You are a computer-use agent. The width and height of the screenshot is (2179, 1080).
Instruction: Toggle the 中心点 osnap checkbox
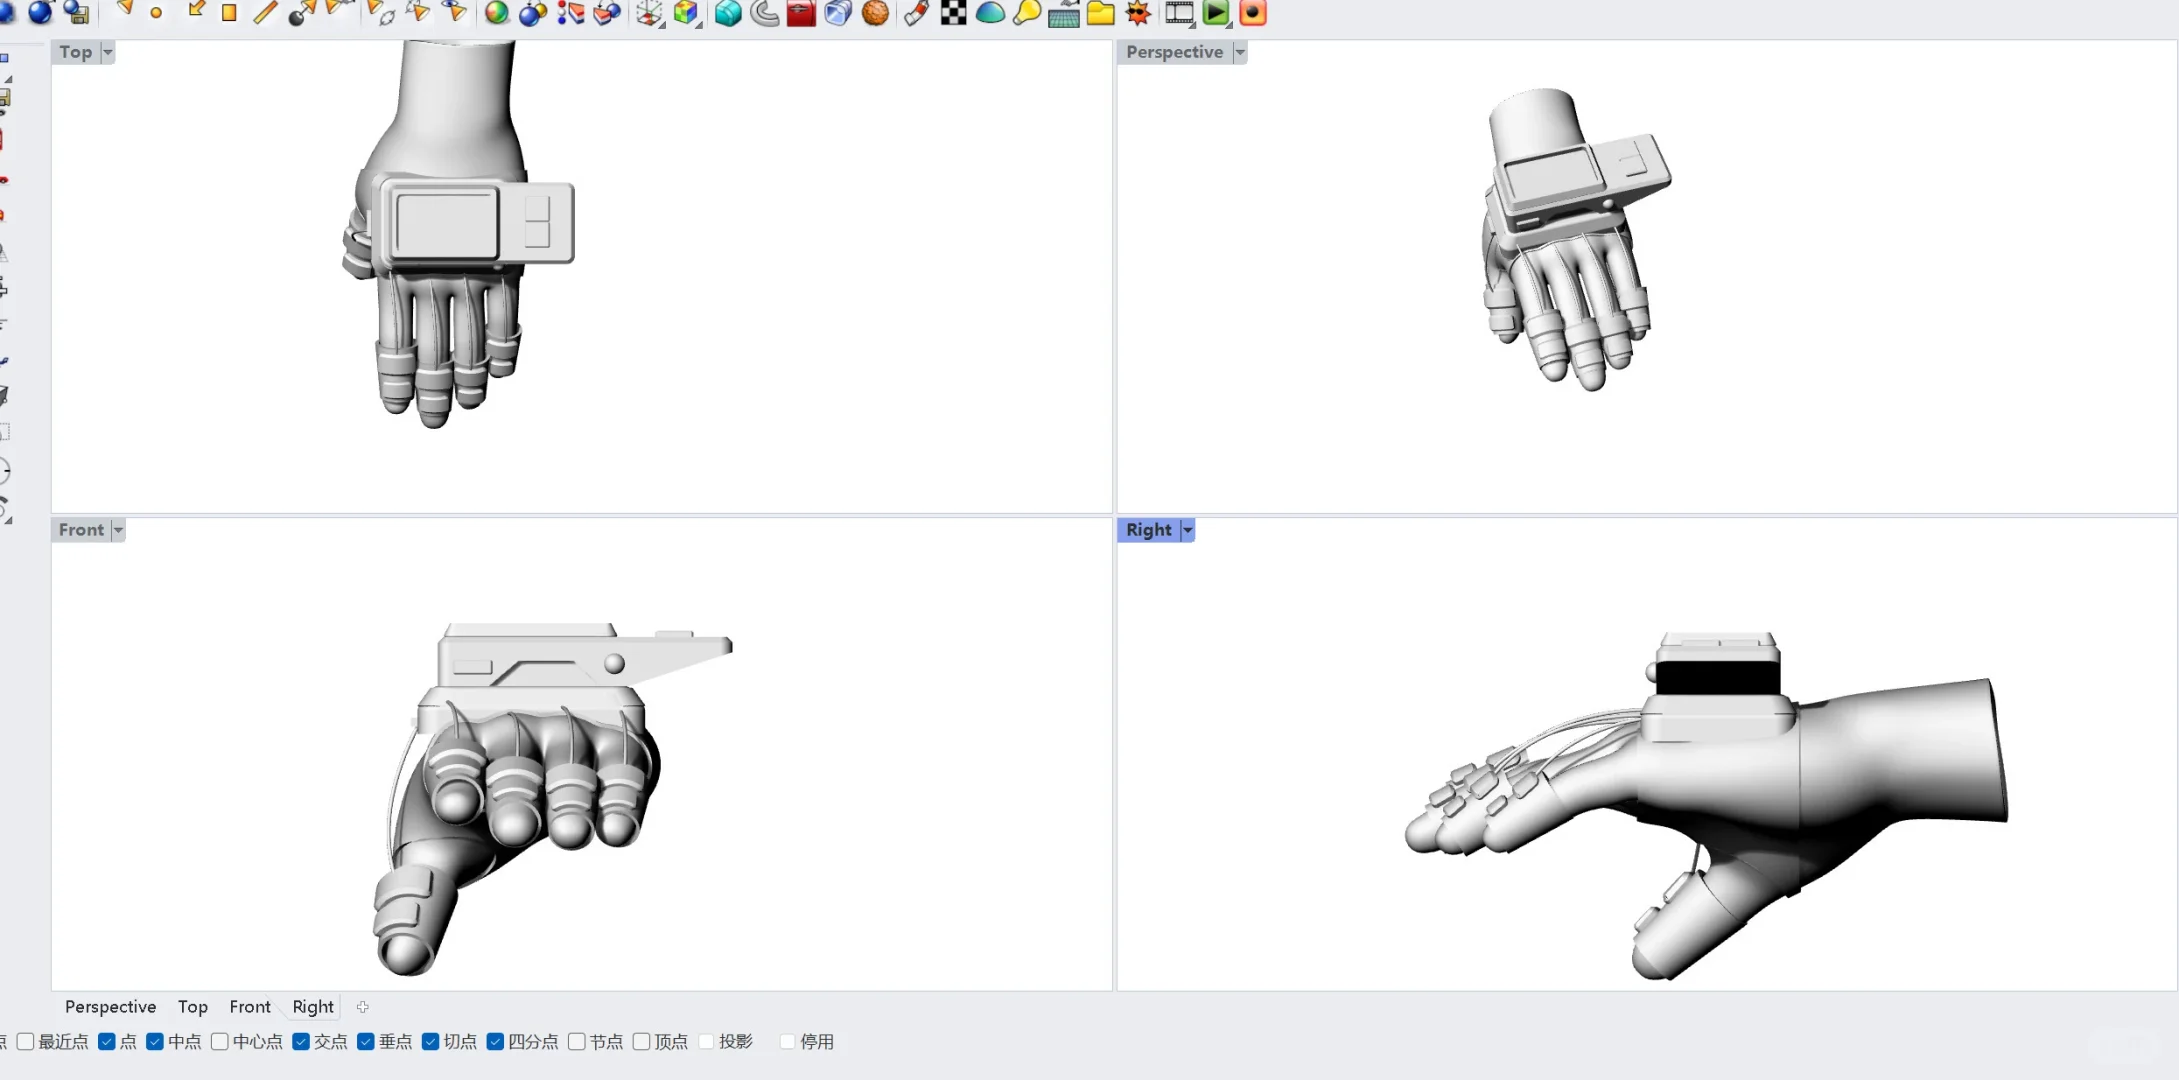coord(220,1042)
